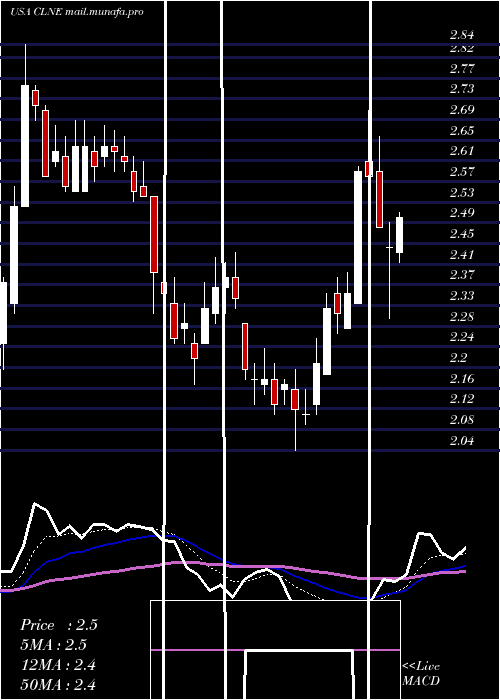
Task: Click the "5MA : 2.5" readout
Action: click(54, 645)
